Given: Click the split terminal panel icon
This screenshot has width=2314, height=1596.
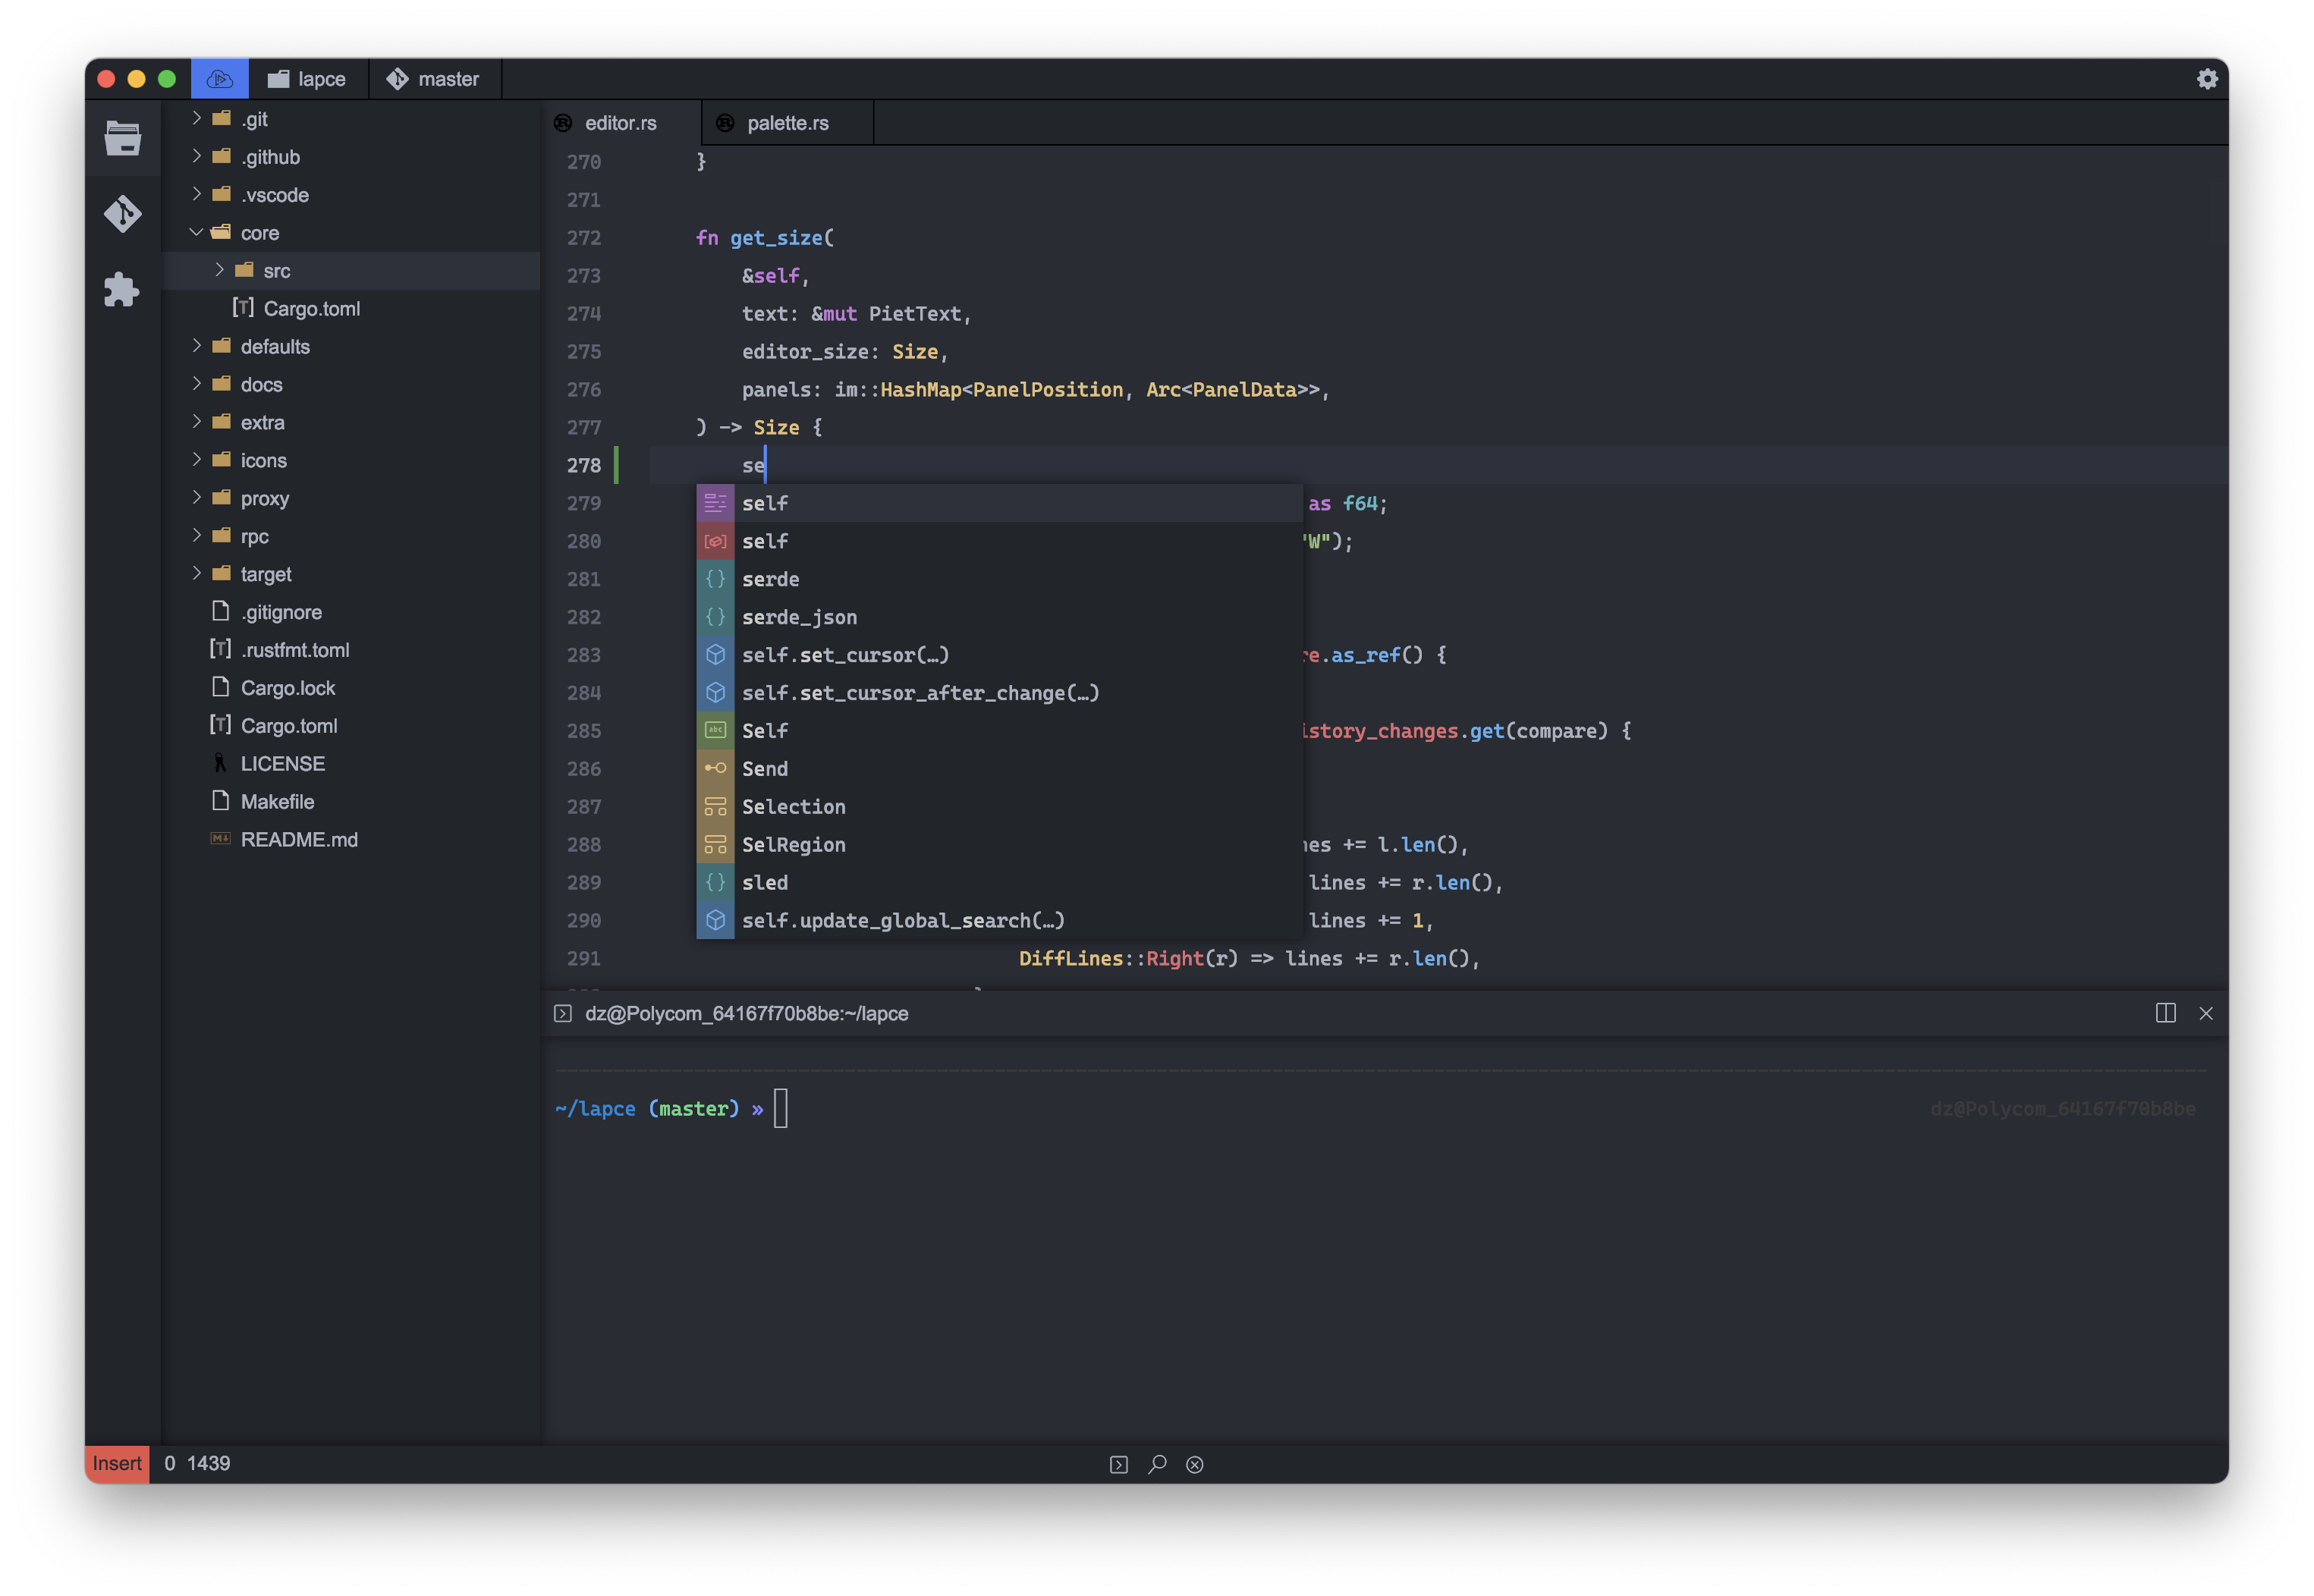Looking at the screenshot, I should (x=2165, y=1013).
